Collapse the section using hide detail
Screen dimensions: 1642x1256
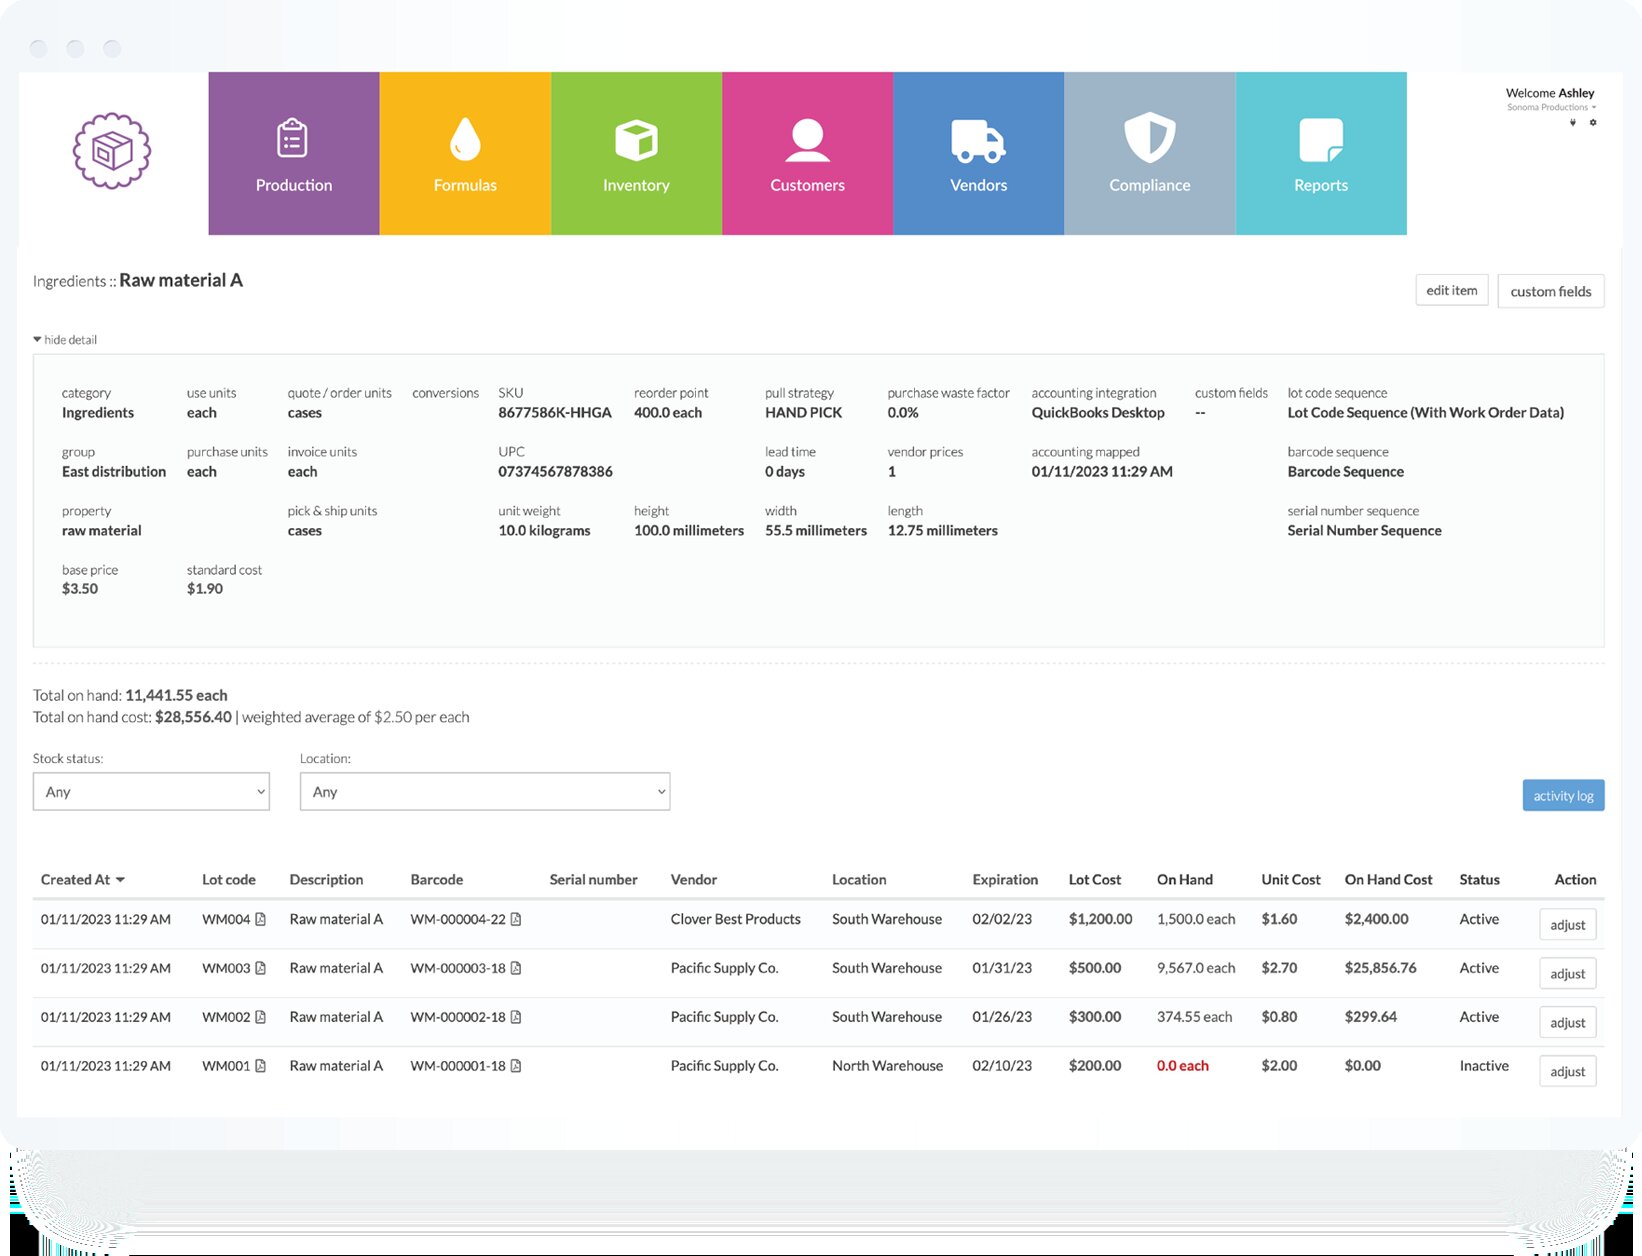point(65,340)
